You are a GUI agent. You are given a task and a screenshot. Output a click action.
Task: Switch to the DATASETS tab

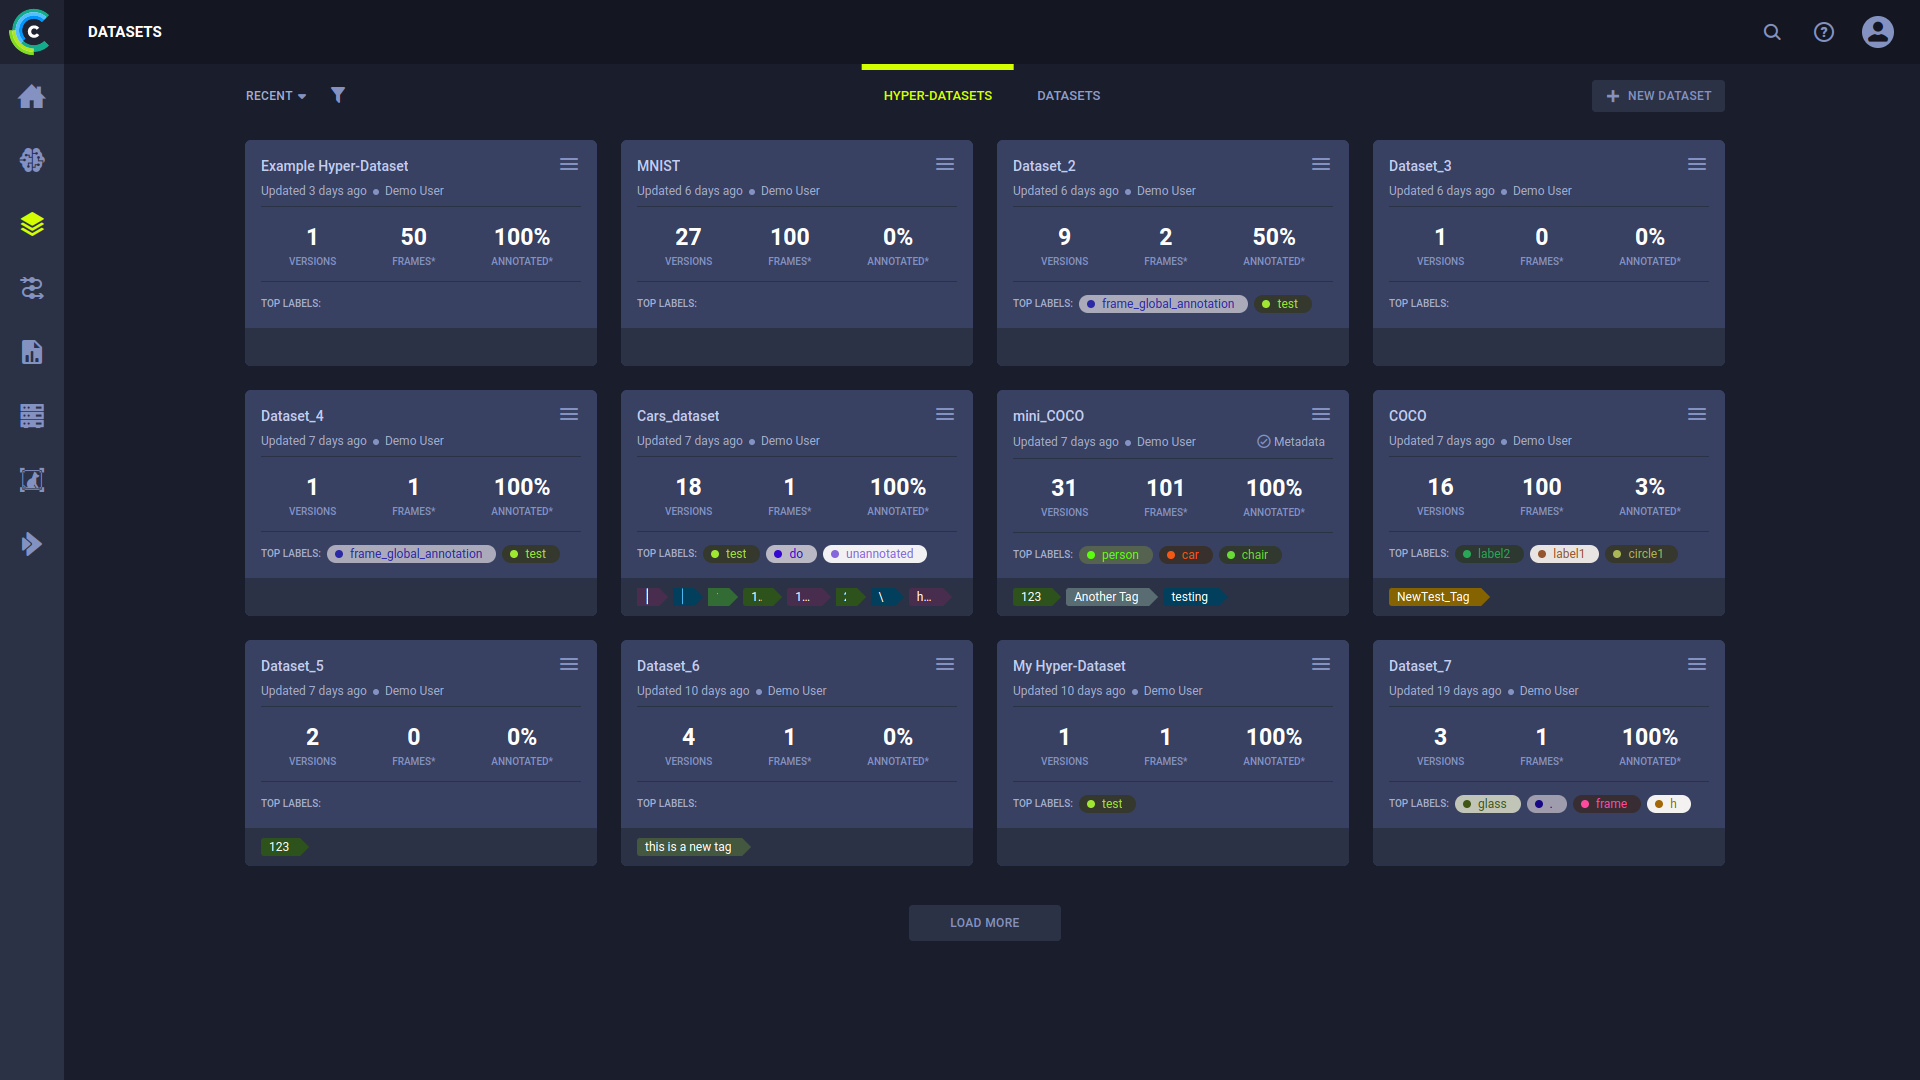tap(1068, 95)
